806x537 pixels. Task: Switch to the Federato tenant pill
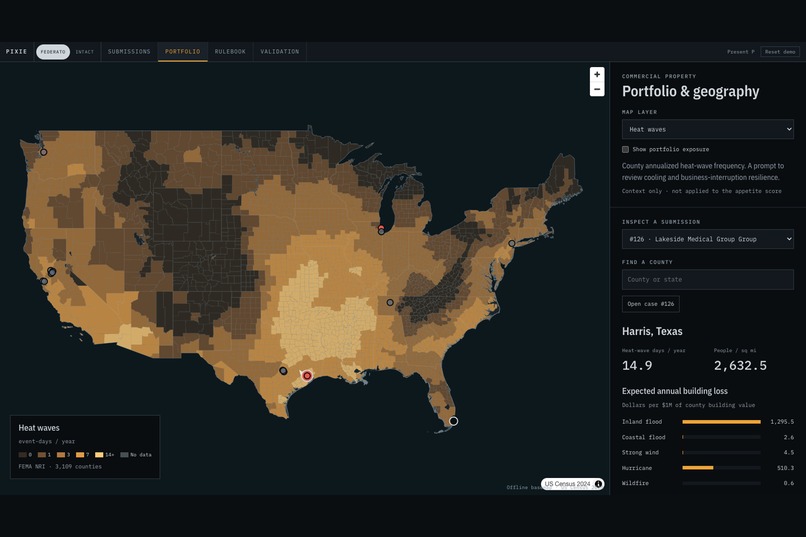tap(53, 52)
